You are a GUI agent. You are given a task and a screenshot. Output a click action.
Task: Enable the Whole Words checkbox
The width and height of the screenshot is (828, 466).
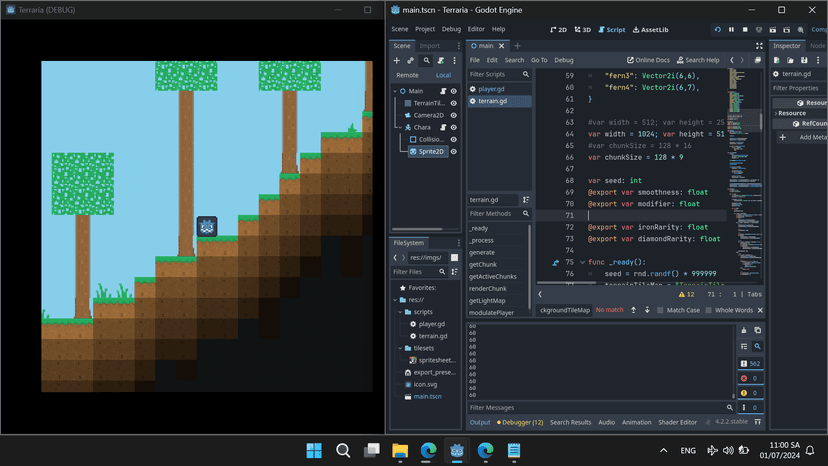[x=710, y=310]
